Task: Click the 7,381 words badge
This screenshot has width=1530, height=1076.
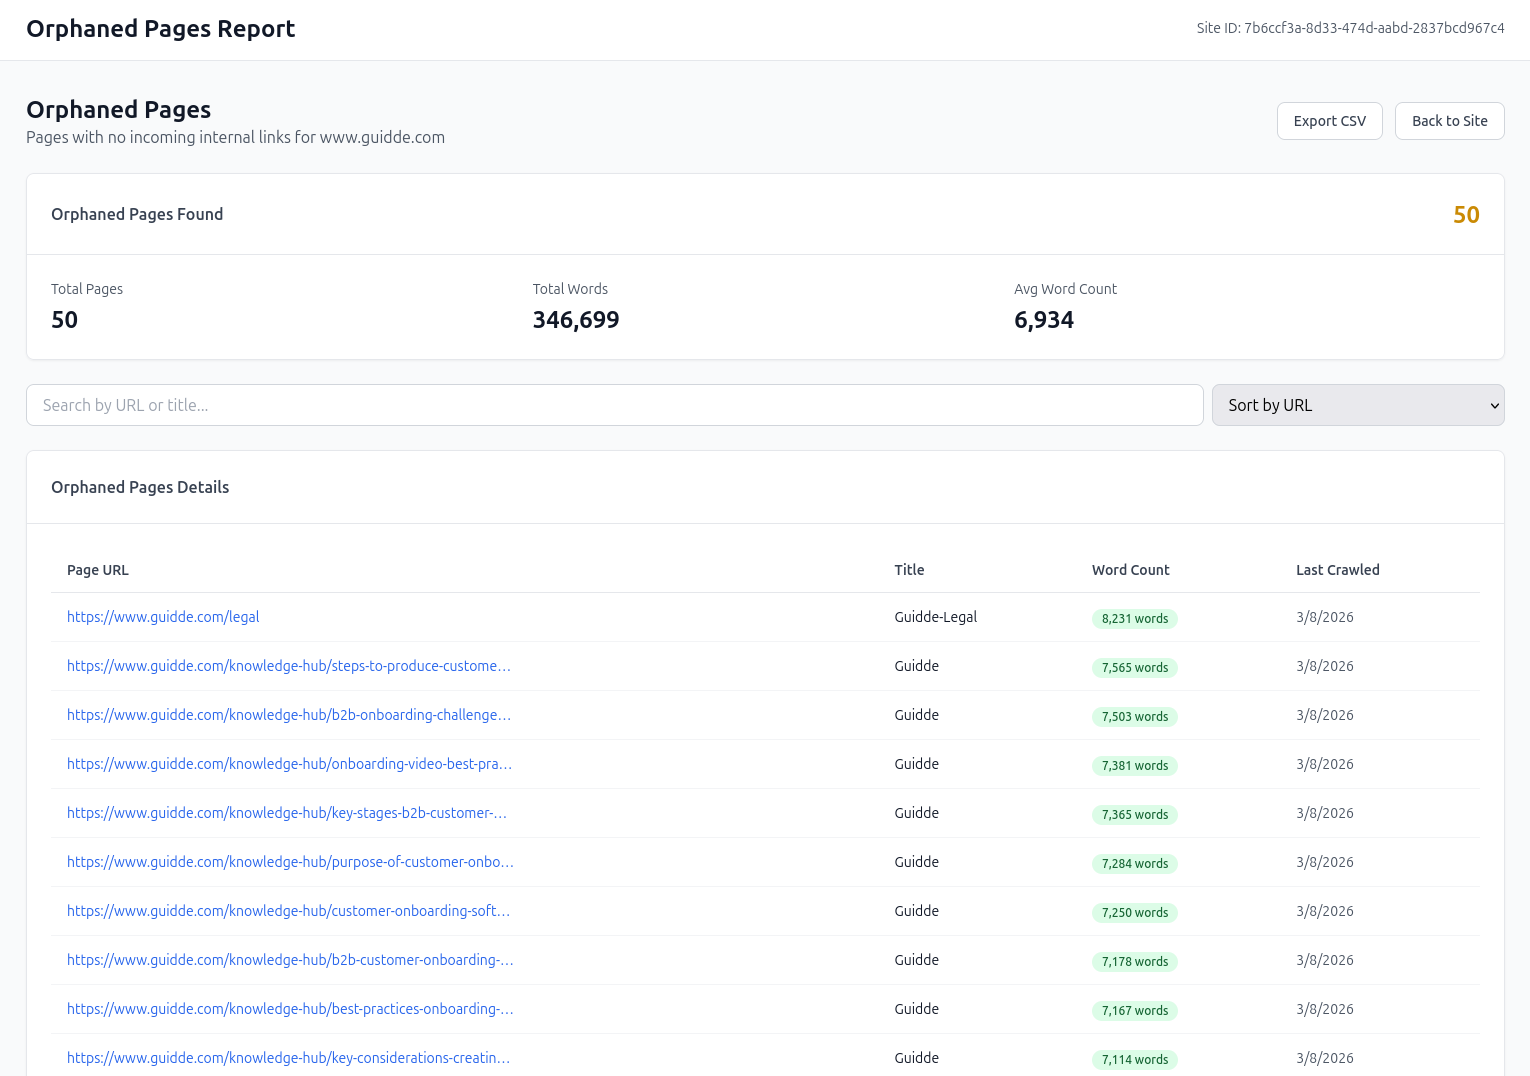Action: pos(1135,766)
